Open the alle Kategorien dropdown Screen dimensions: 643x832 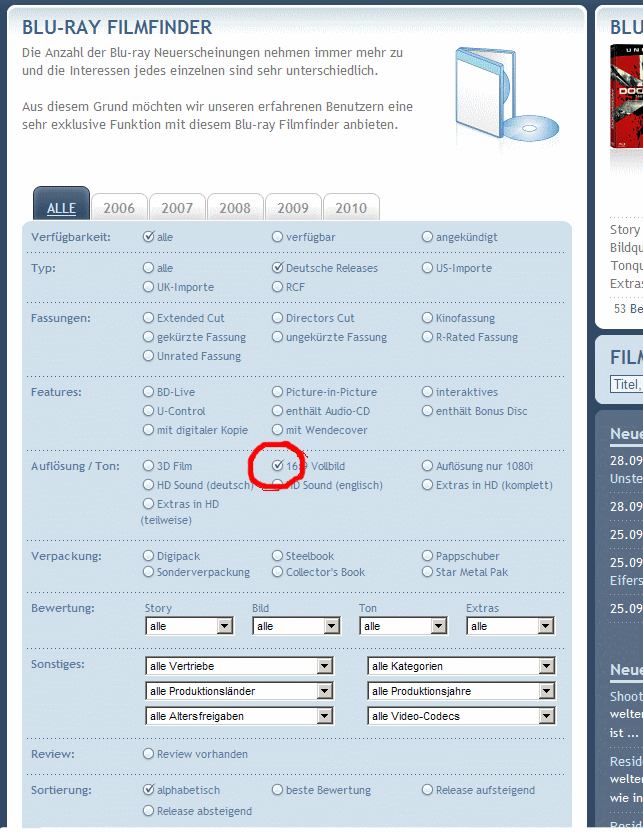click(x=461, y=666)
